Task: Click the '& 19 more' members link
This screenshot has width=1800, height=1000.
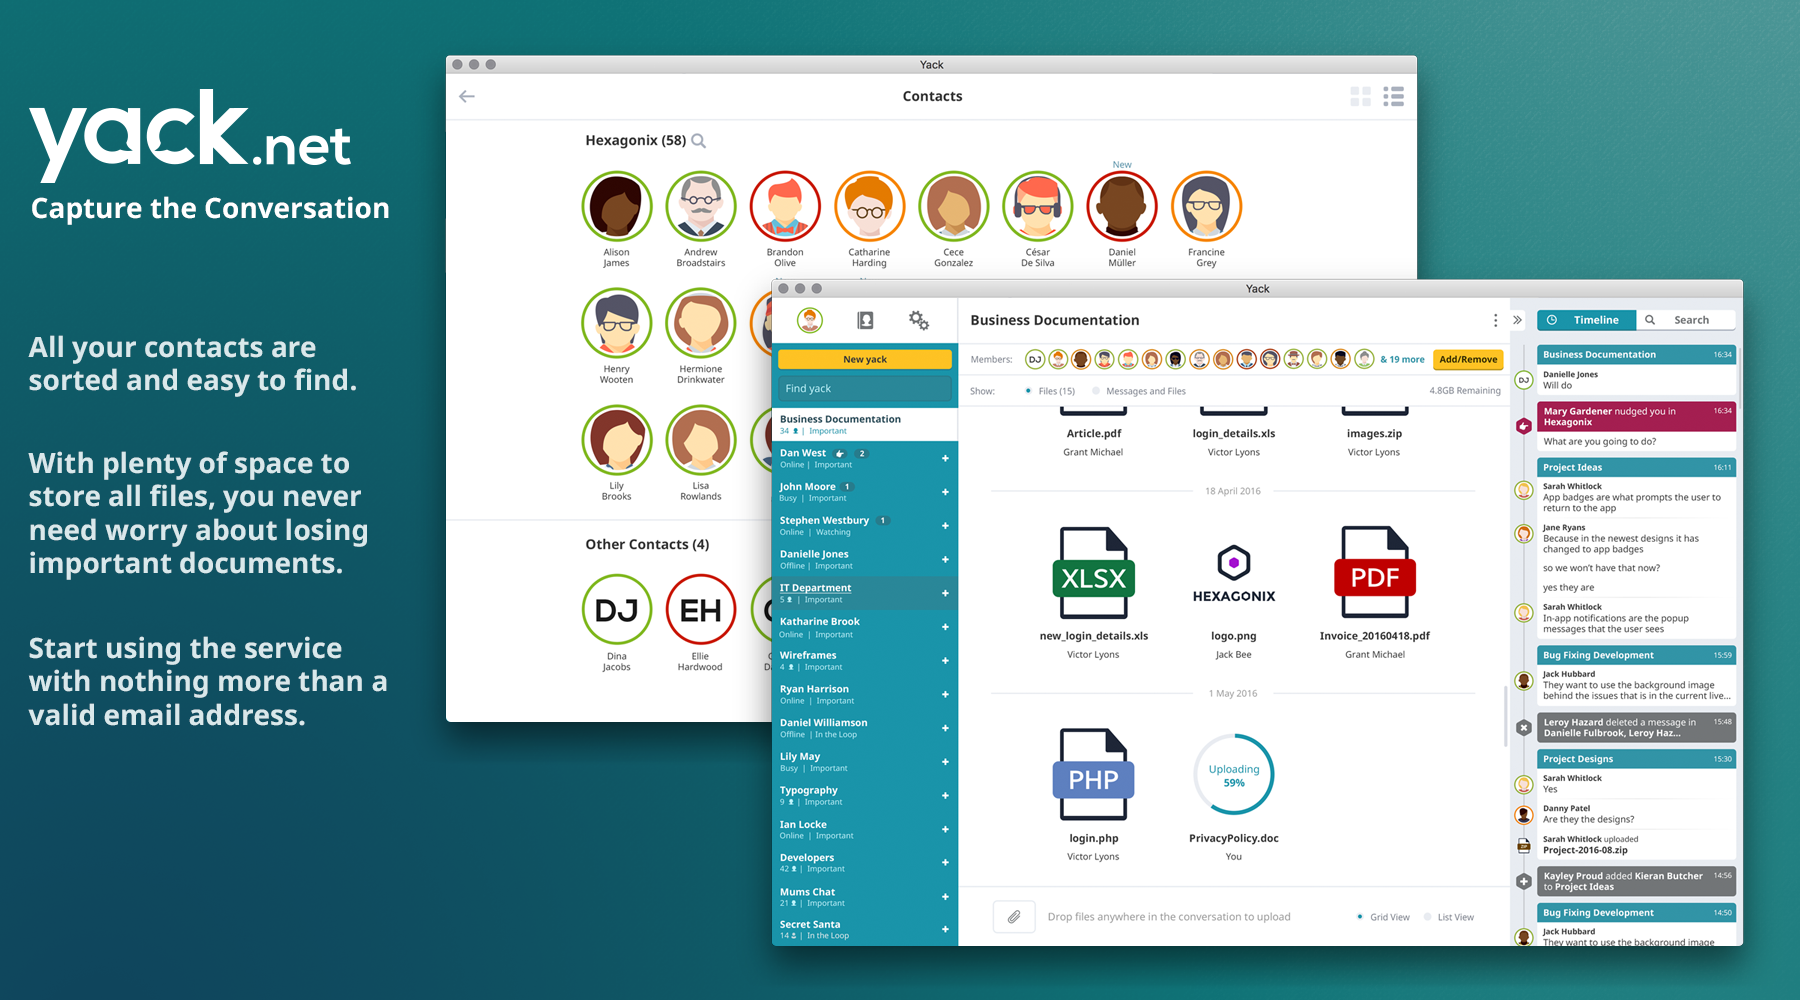Action: 1402,359
